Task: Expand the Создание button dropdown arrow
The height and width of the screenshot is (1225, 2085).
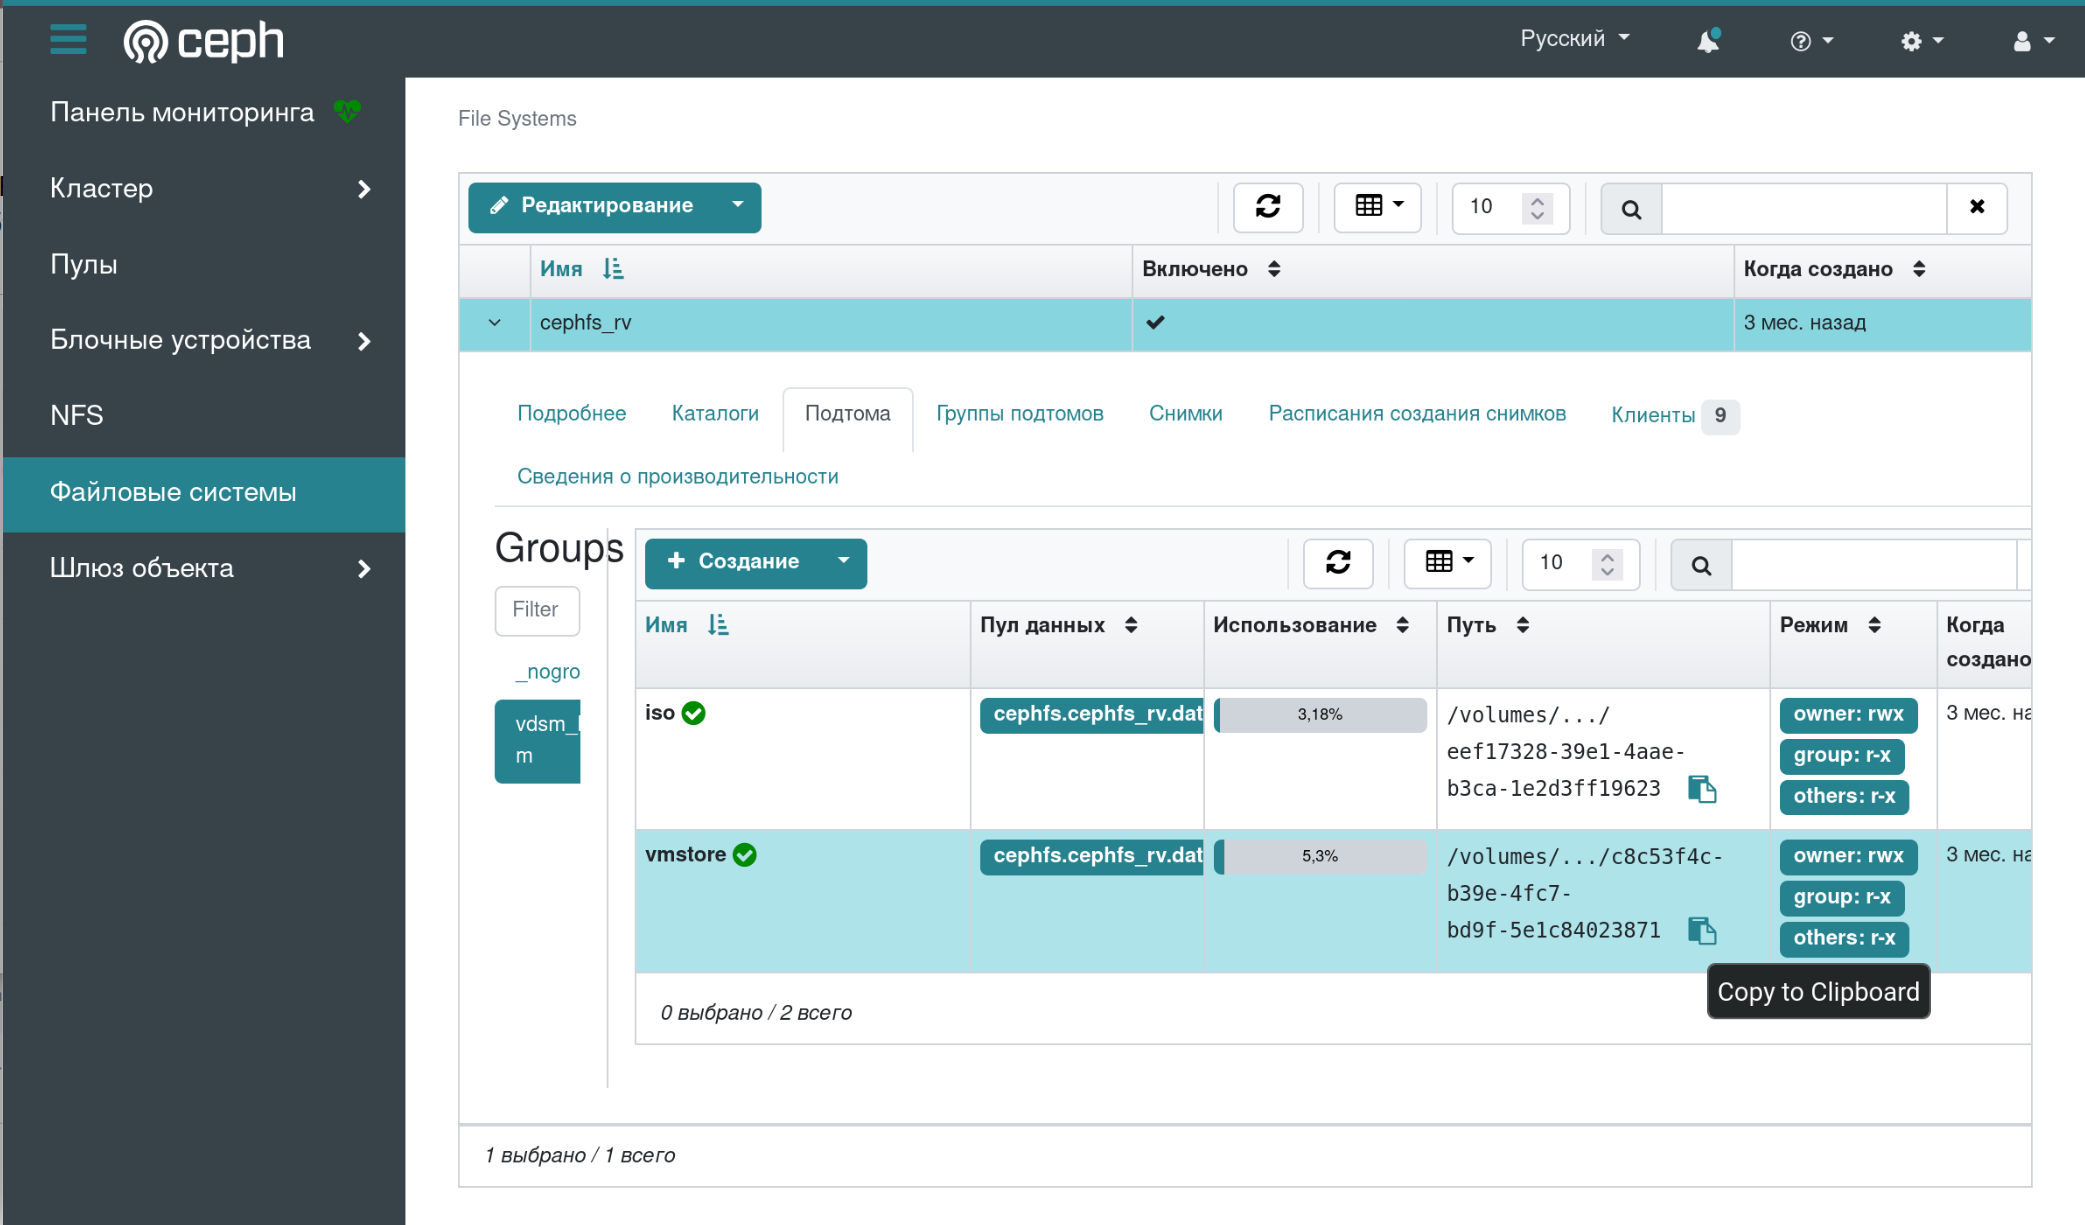Action: click(x=843, y=562)
